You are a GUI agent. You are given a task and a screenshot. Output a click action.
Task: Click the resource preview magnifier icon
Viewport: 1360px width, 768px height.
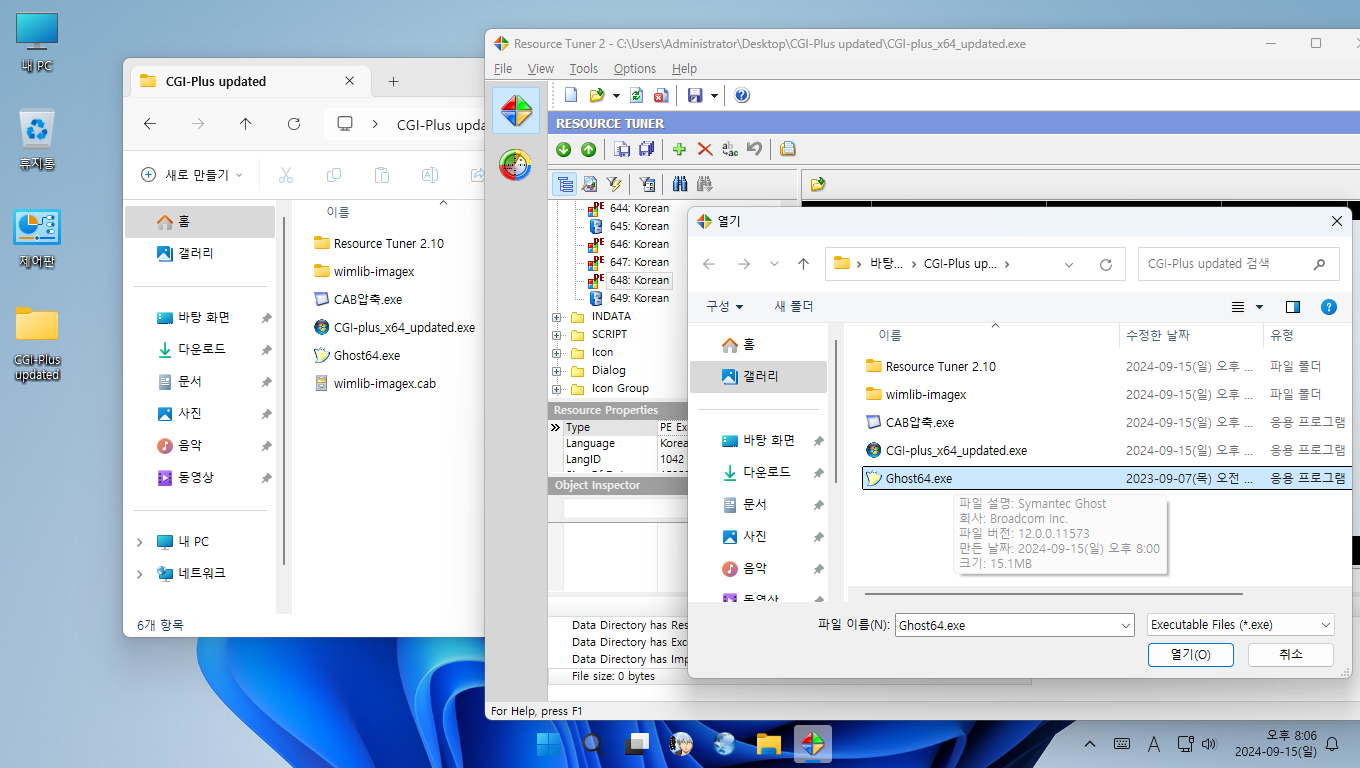point(590,184)
